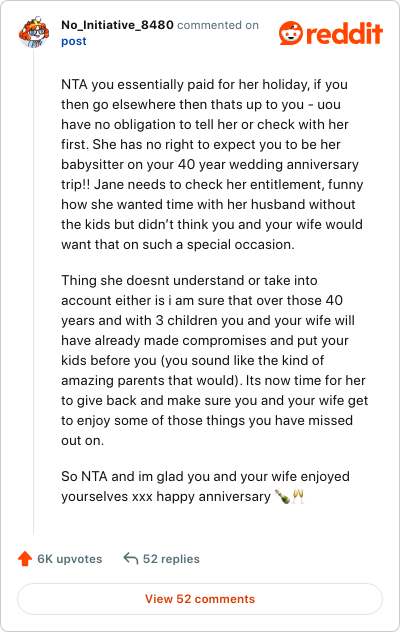Upvote using the orange arrow icon

coord(25,559)
